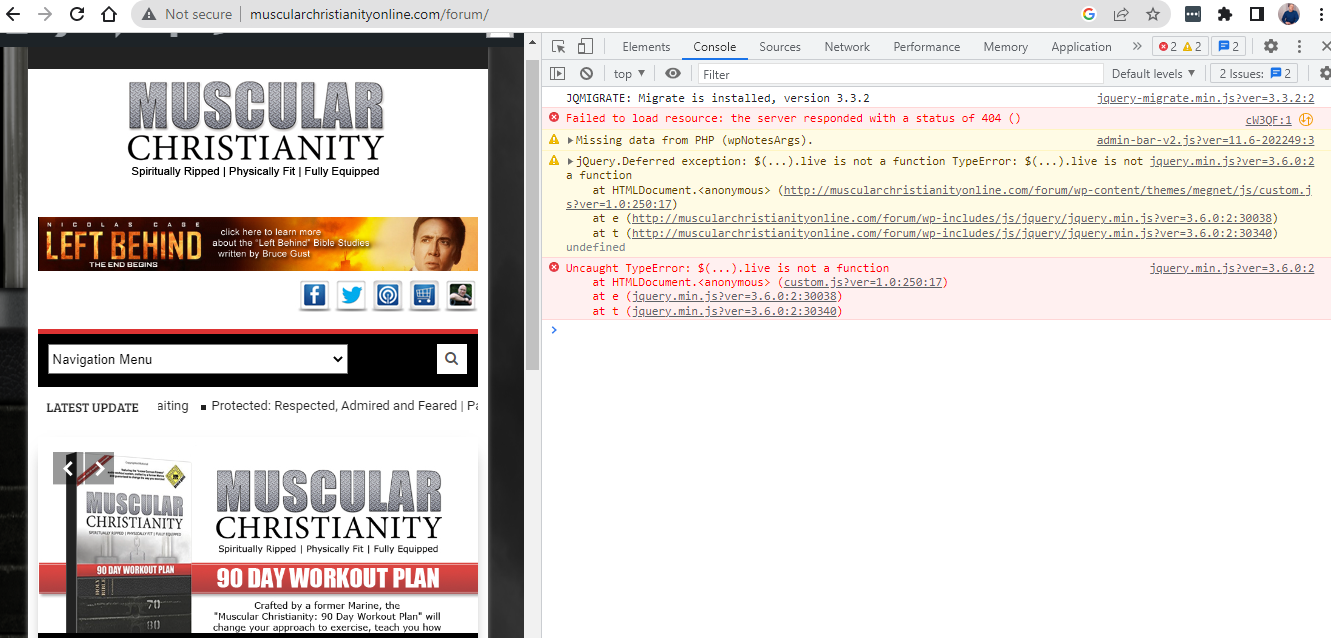
Task: Switch to the Elements tab
Action: [x=646, y=47]
